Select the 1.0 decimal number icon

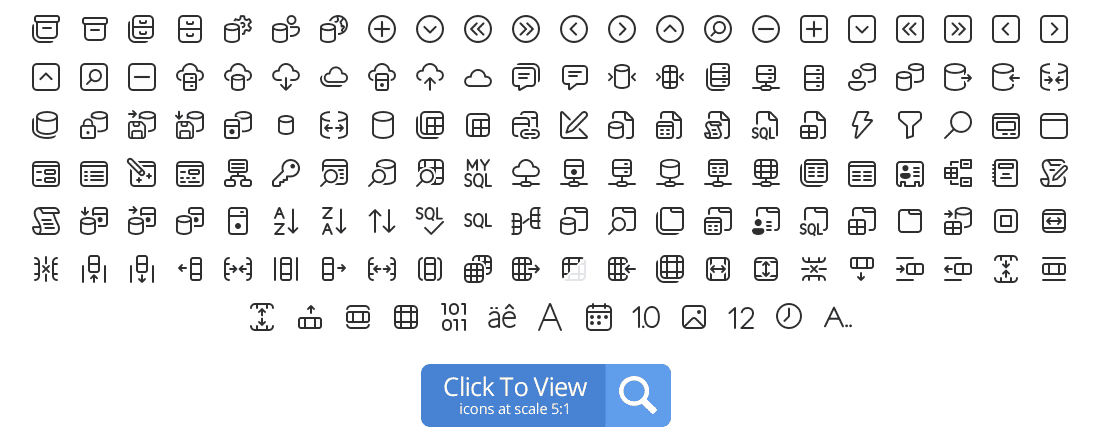(645, 318)
